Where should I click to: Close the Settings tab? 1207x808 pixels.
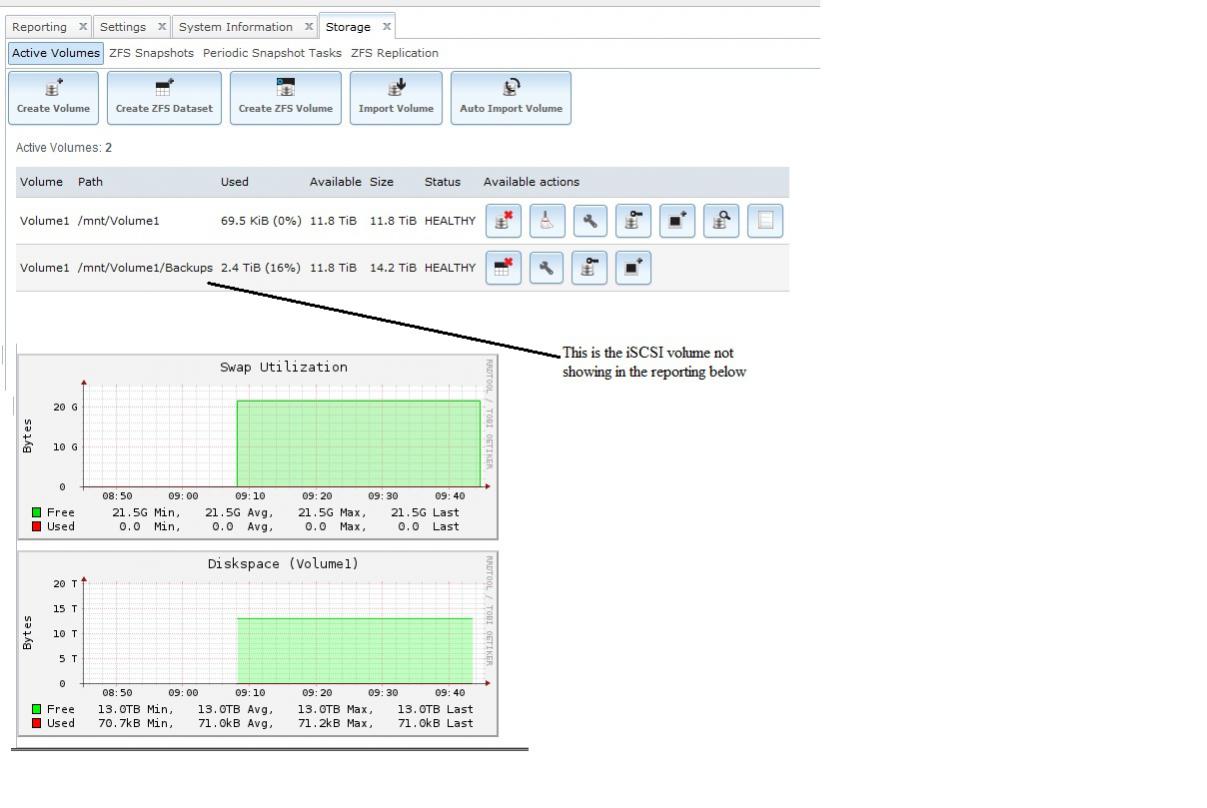[162, 27]
